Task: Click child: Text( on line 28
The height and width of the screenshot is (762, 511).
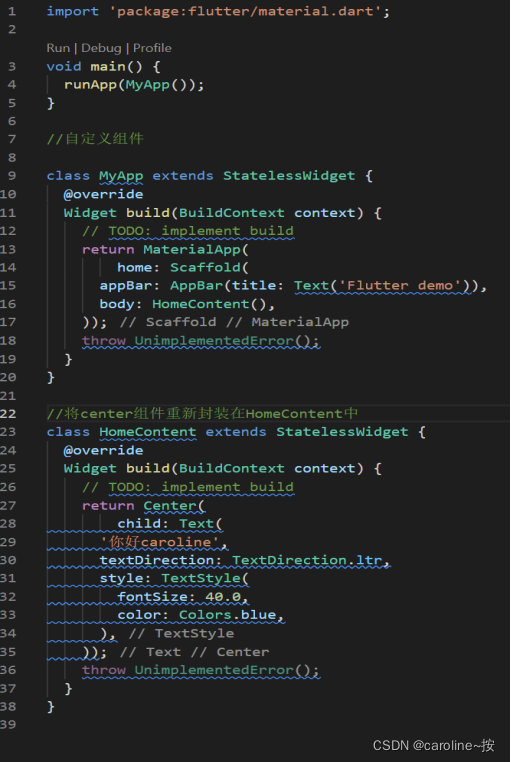Action: [170, 524]
